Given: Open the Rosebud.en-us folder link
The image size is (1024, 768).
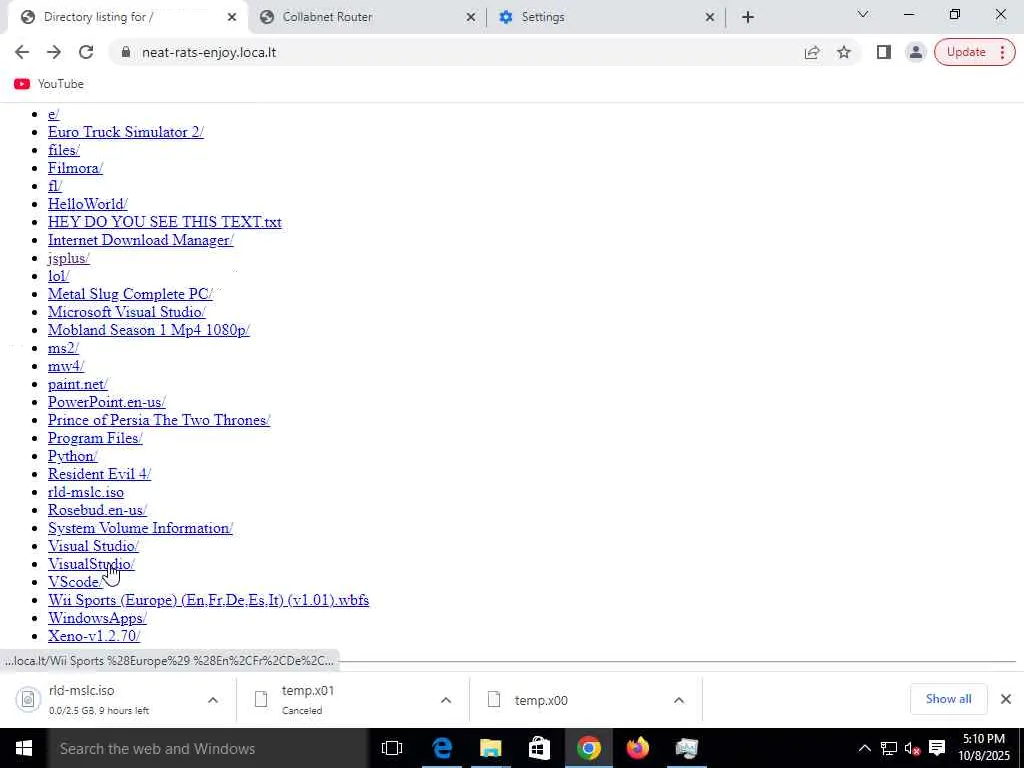Looking at the screenshot, I should [97, 510].
